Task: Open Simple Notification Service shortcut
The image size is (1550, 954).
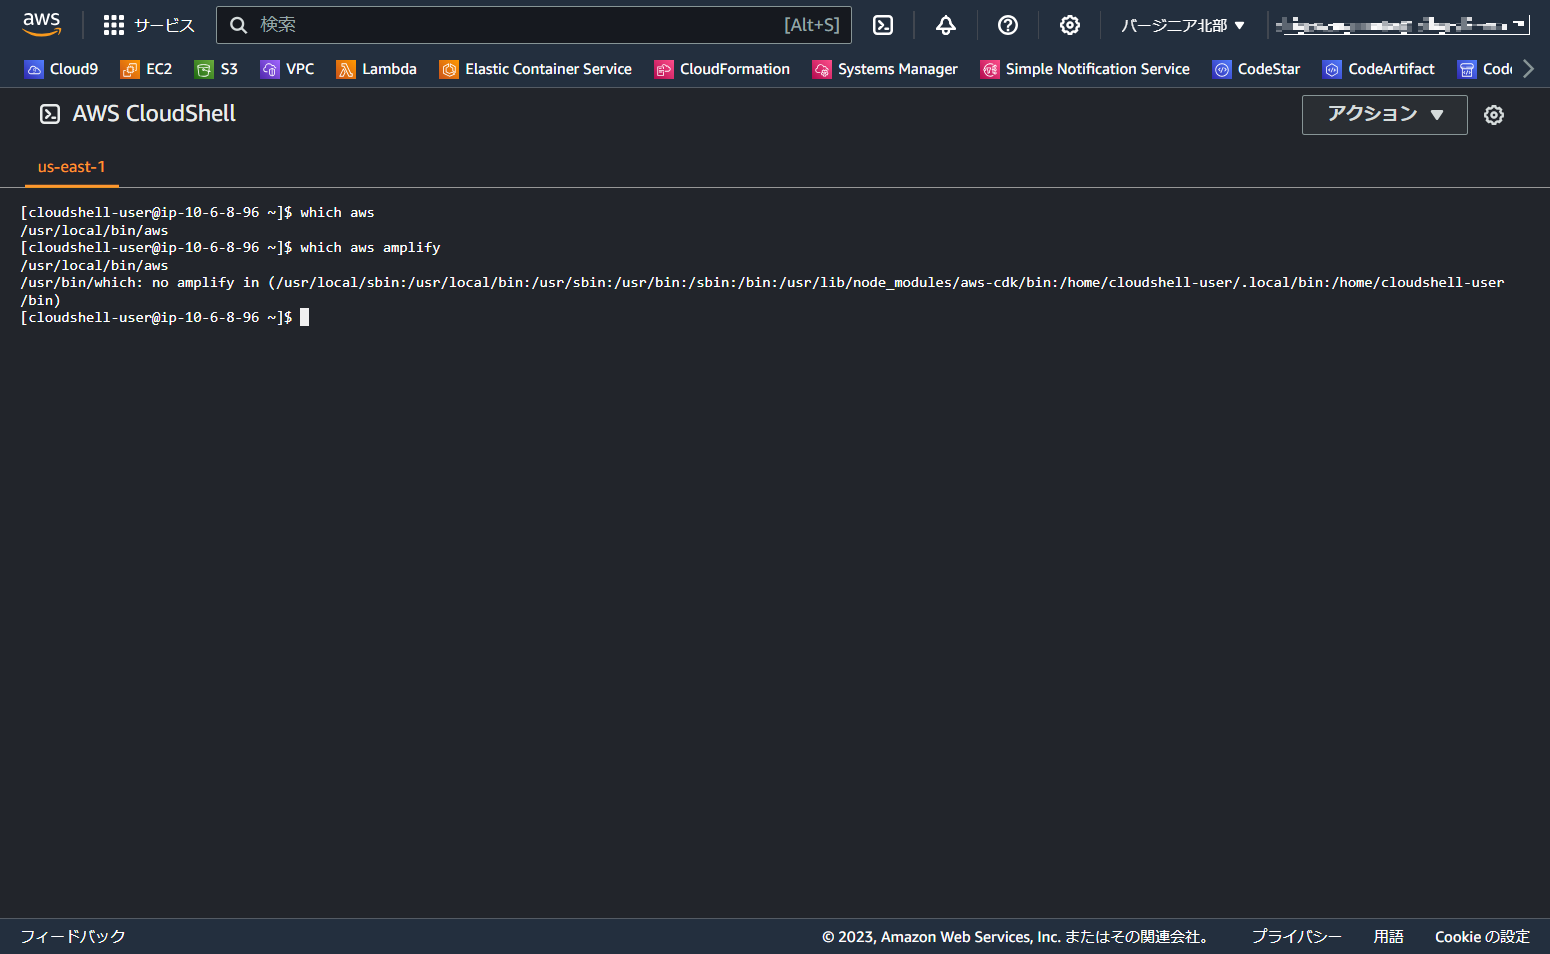Action: [1084, 69]
